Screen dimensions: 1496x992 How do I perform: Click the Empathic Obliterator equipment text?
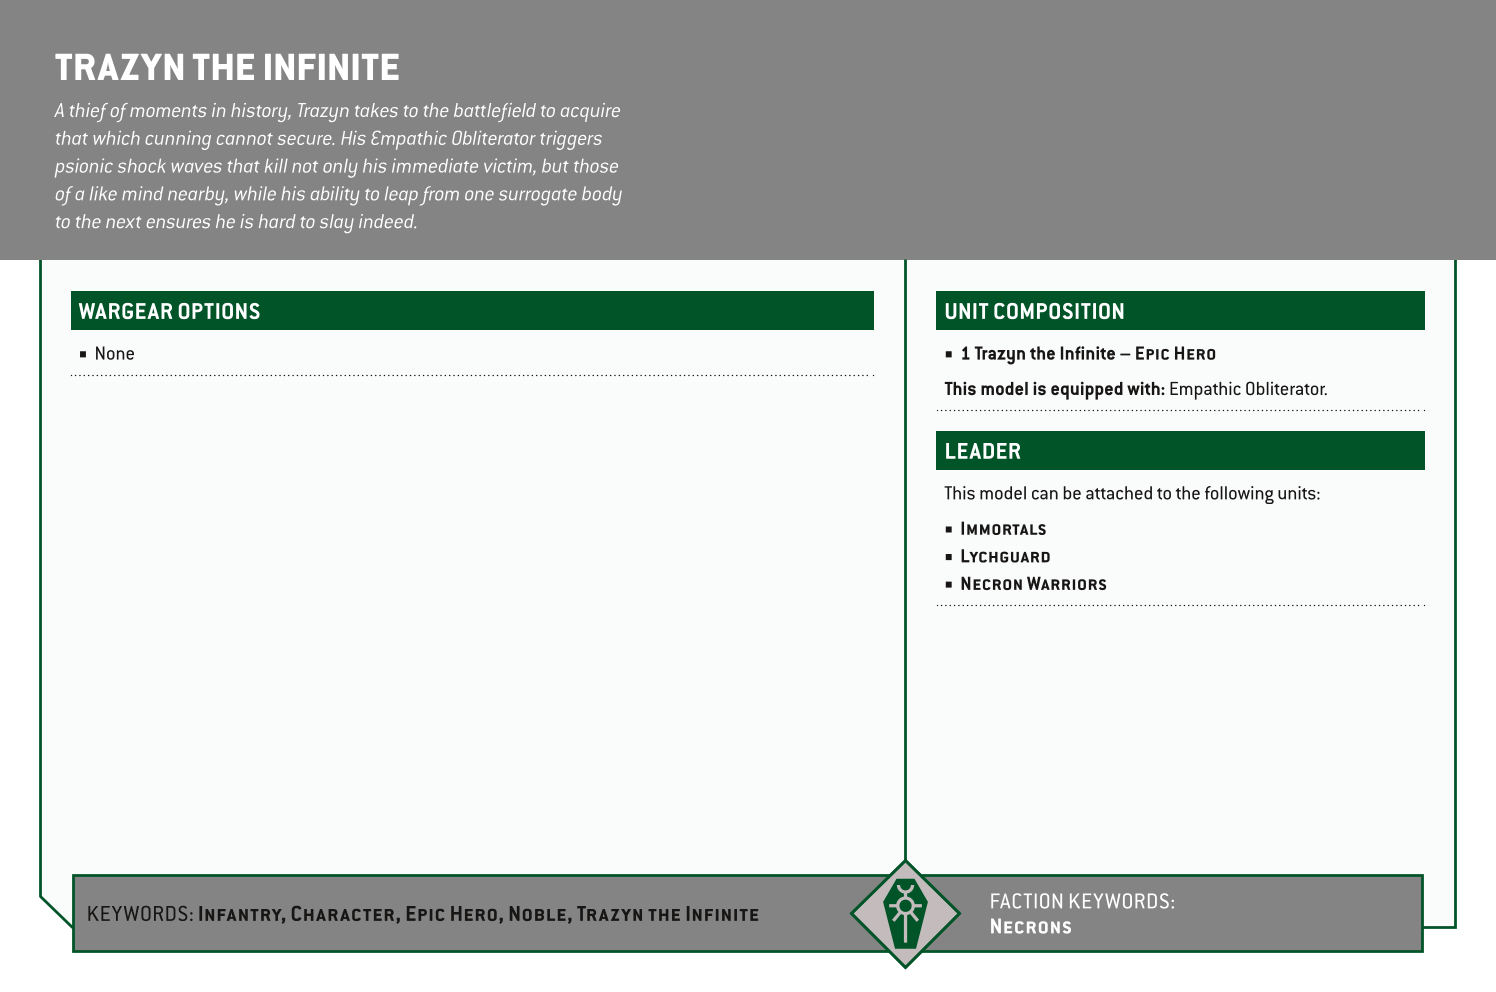coord(1247,389)
